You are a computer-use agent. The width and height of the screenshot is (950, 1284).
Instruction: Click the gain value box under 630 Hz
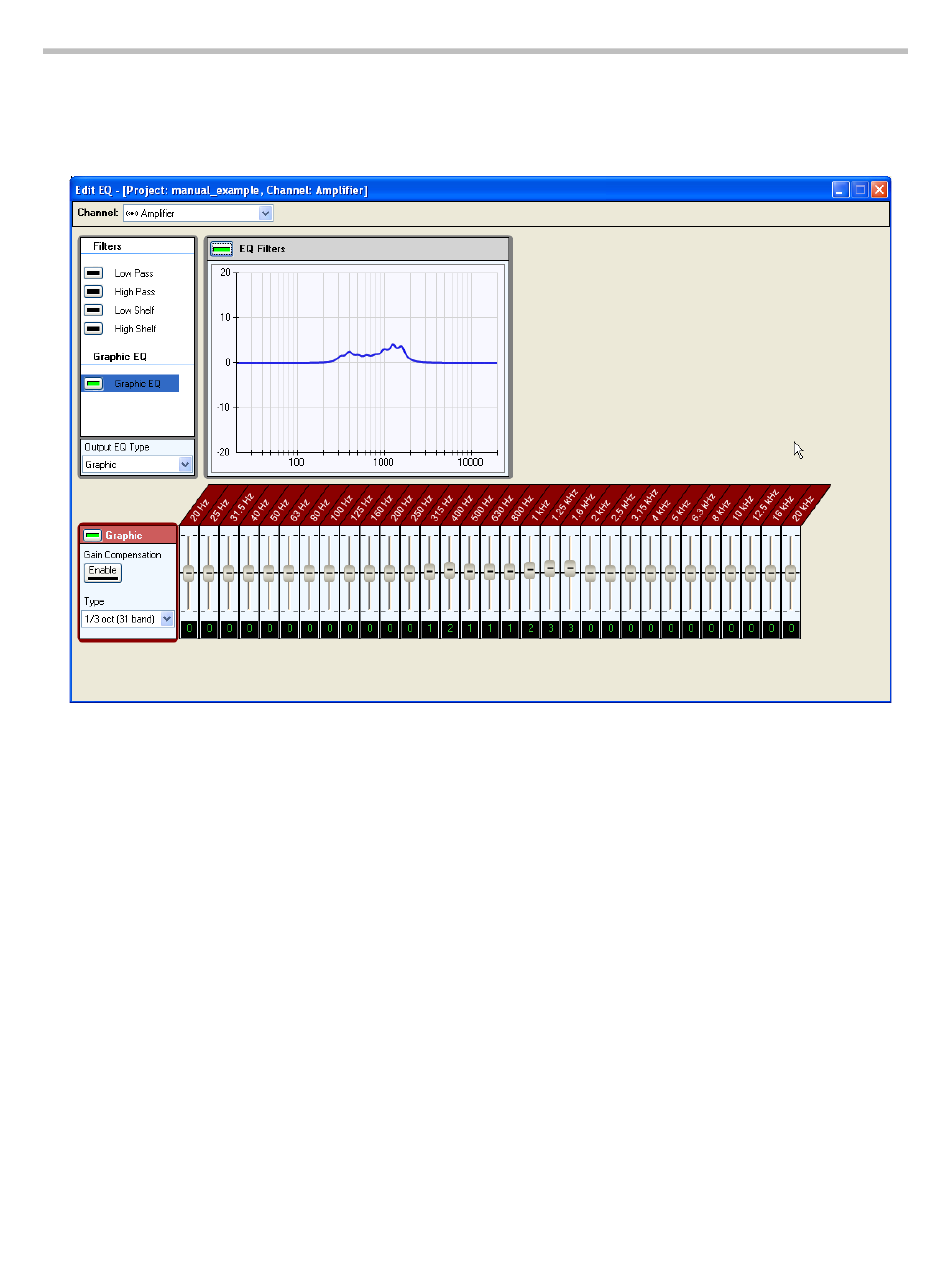(489, 629)
